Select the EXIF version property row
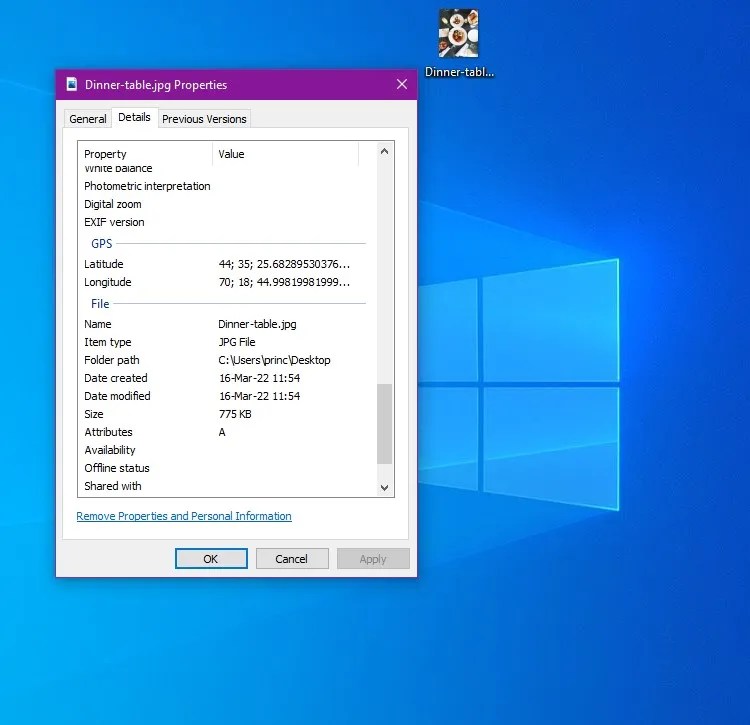 coord(225,222)
